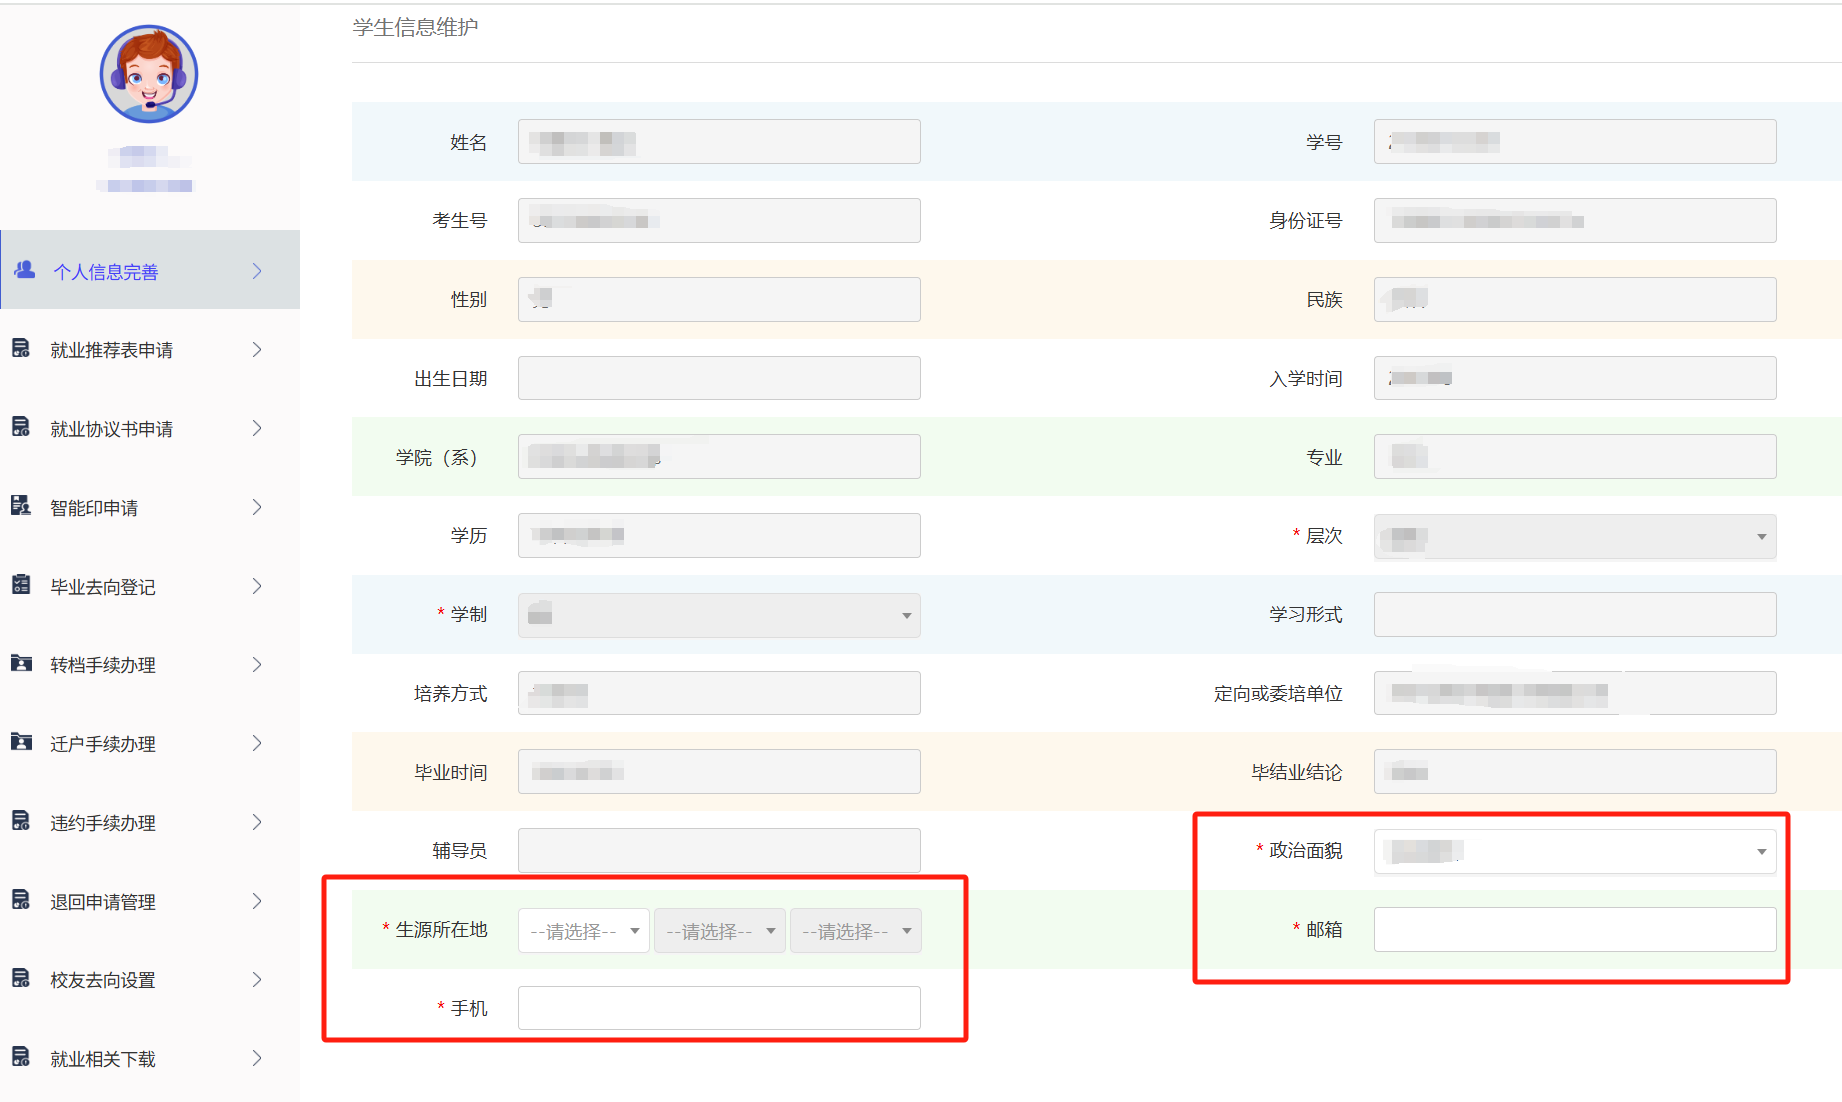1842x1102 pixels.
Task: Open the 学制 dropdown
Action: coord(718,615)
